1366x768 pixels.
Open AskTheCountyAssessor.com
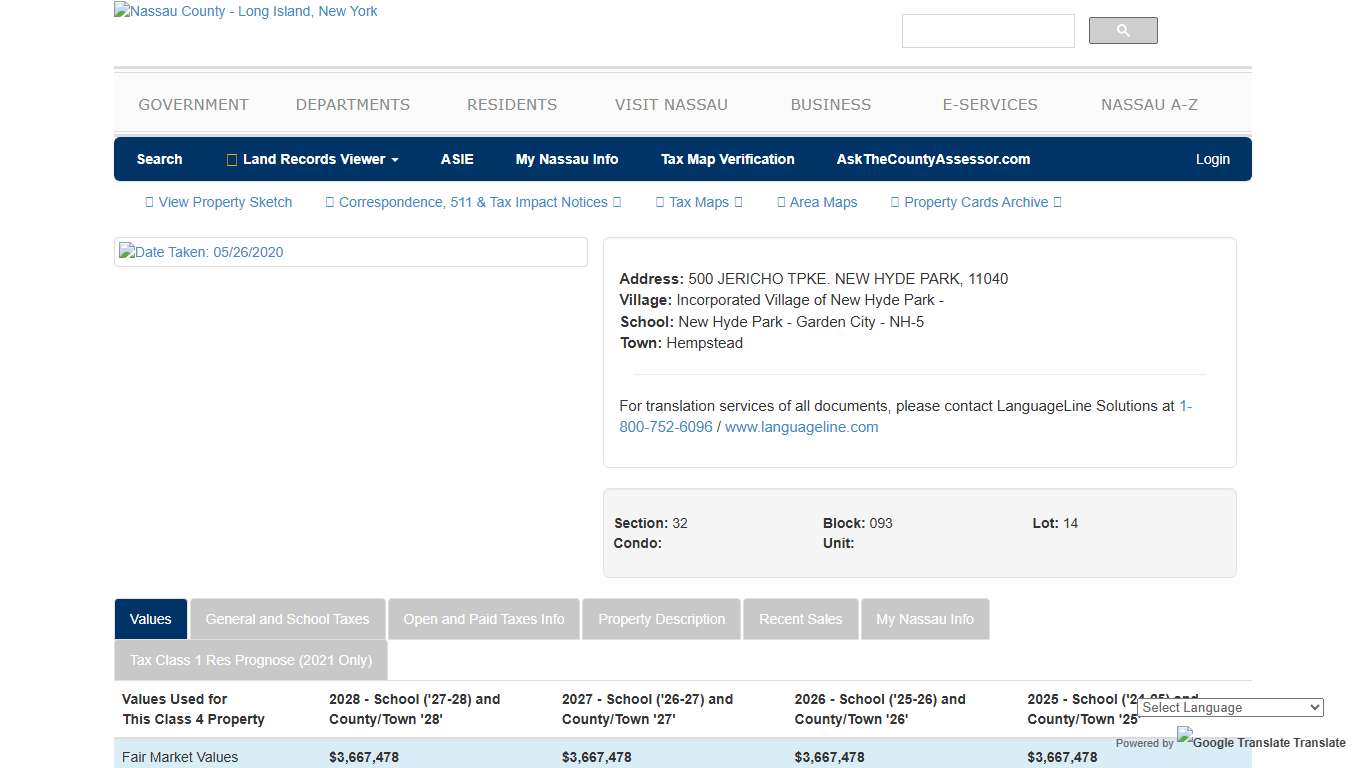point(933,159)
